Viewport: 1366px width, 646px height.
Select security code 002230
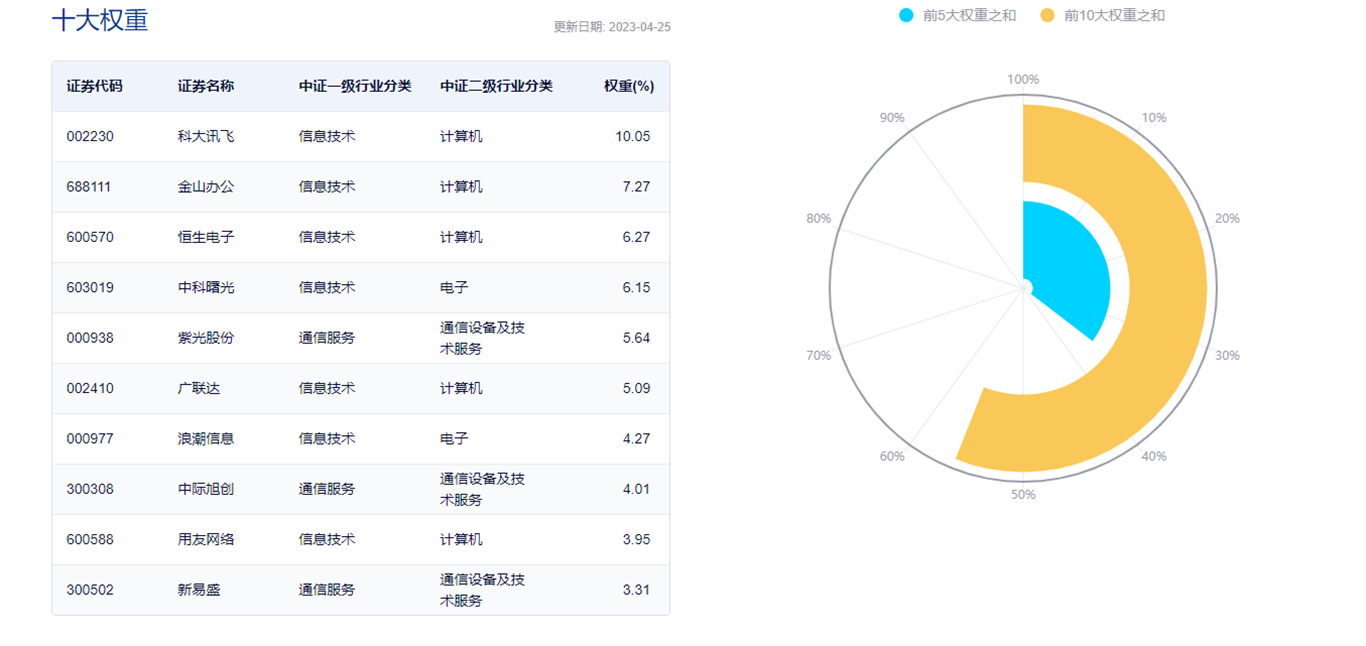click(90, 136)
